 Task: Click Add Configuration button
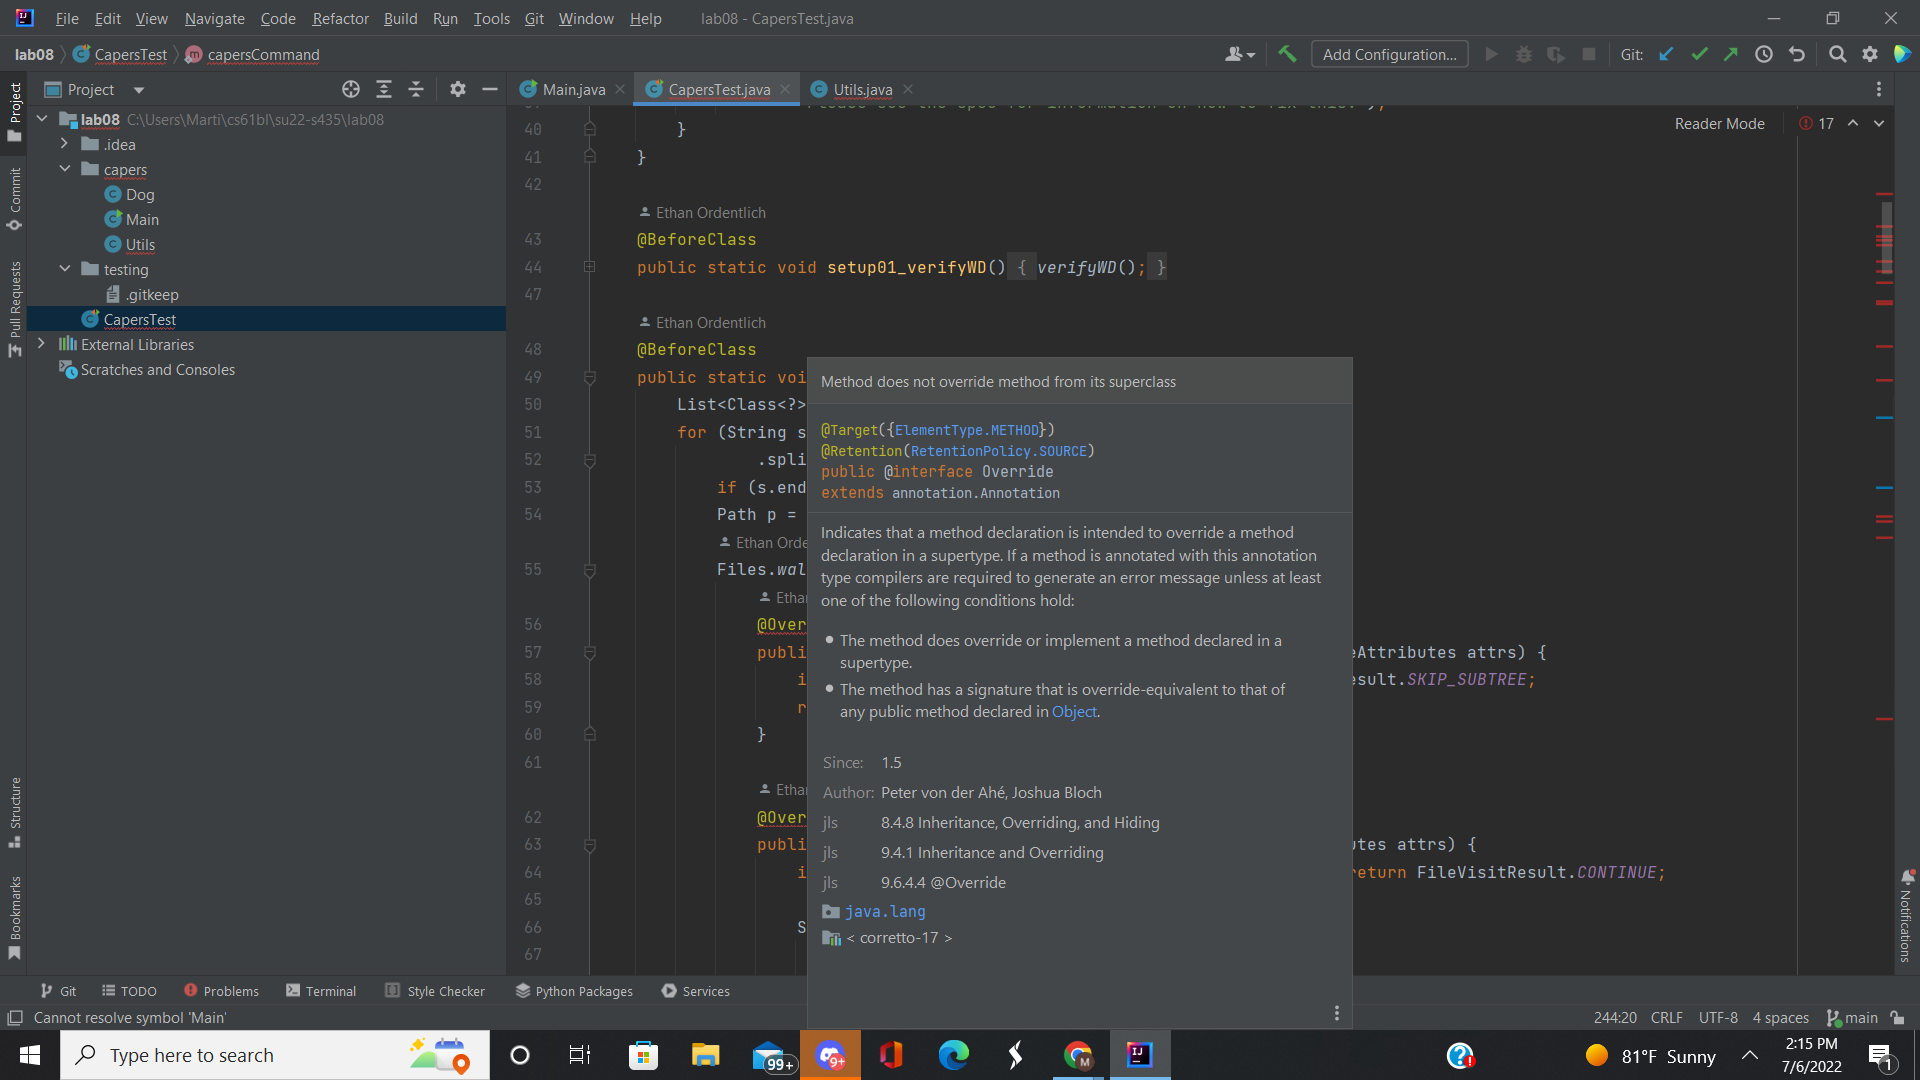[1389, 55]
